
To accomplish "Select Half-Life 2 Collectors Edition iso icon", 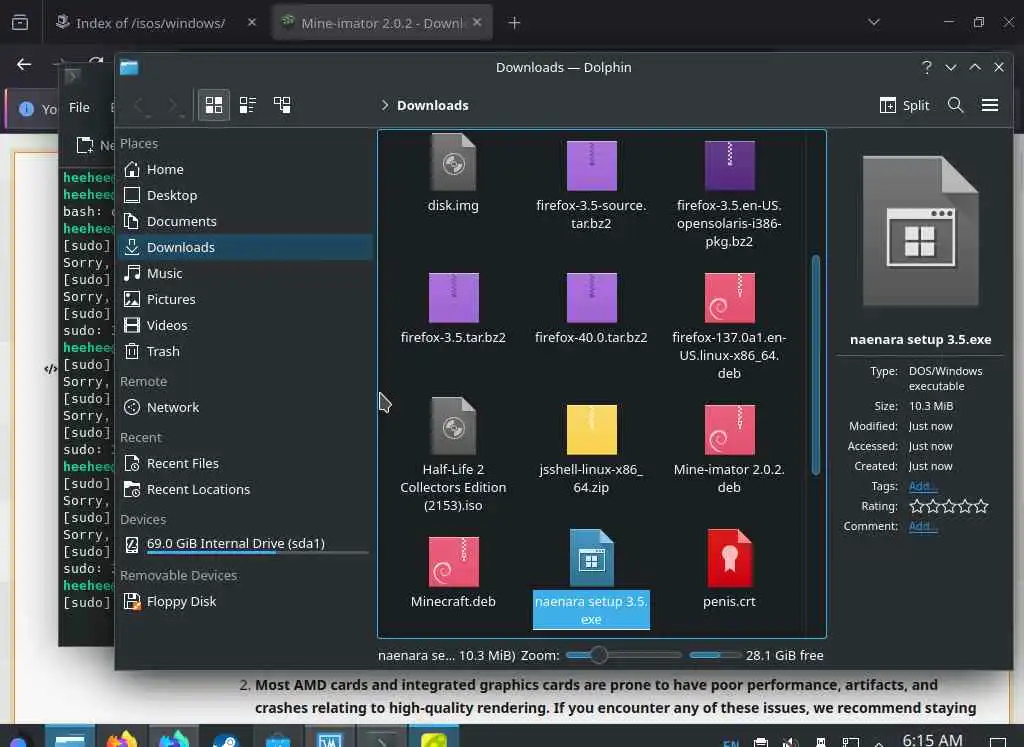I will (453, 426).
